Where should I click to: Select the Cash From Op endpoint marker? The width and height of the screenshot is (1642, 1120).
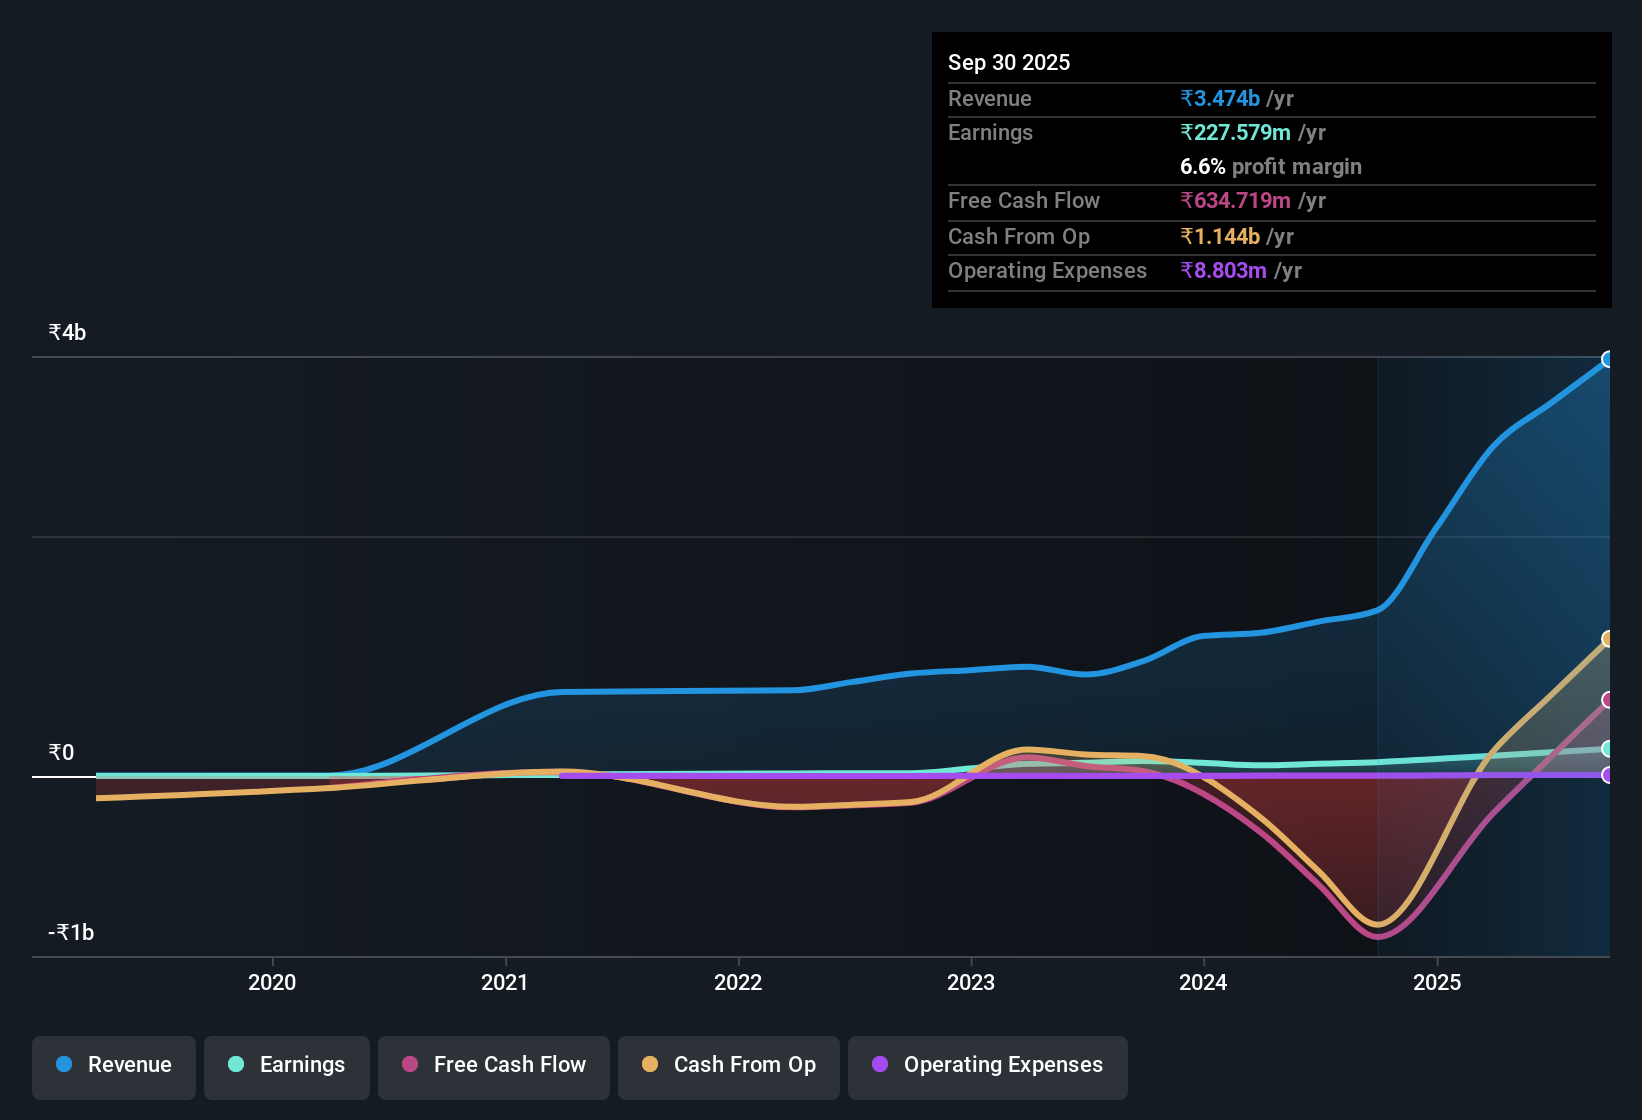(x=1608, y=638)
